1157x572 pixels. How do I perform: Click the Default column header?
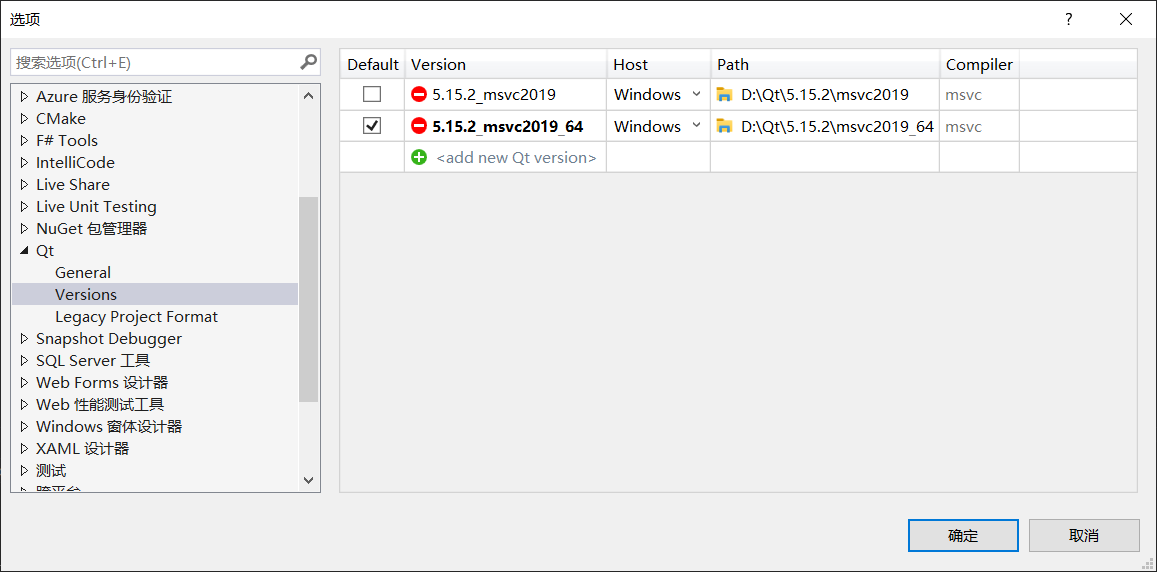point(373,64)
